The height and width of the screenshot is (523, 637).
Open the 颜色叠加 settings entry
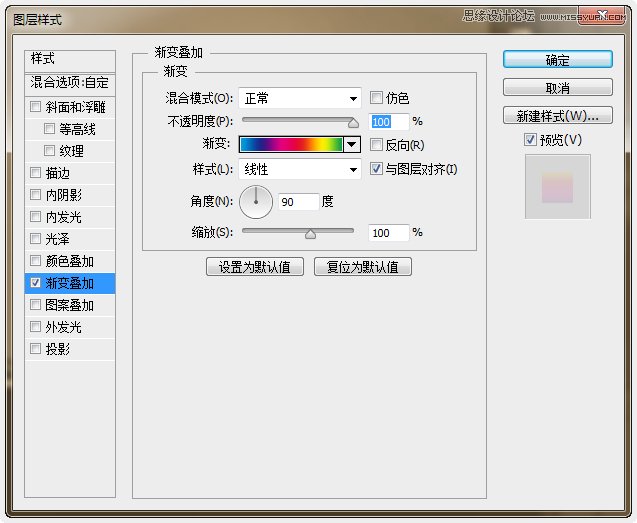(69, 261)
